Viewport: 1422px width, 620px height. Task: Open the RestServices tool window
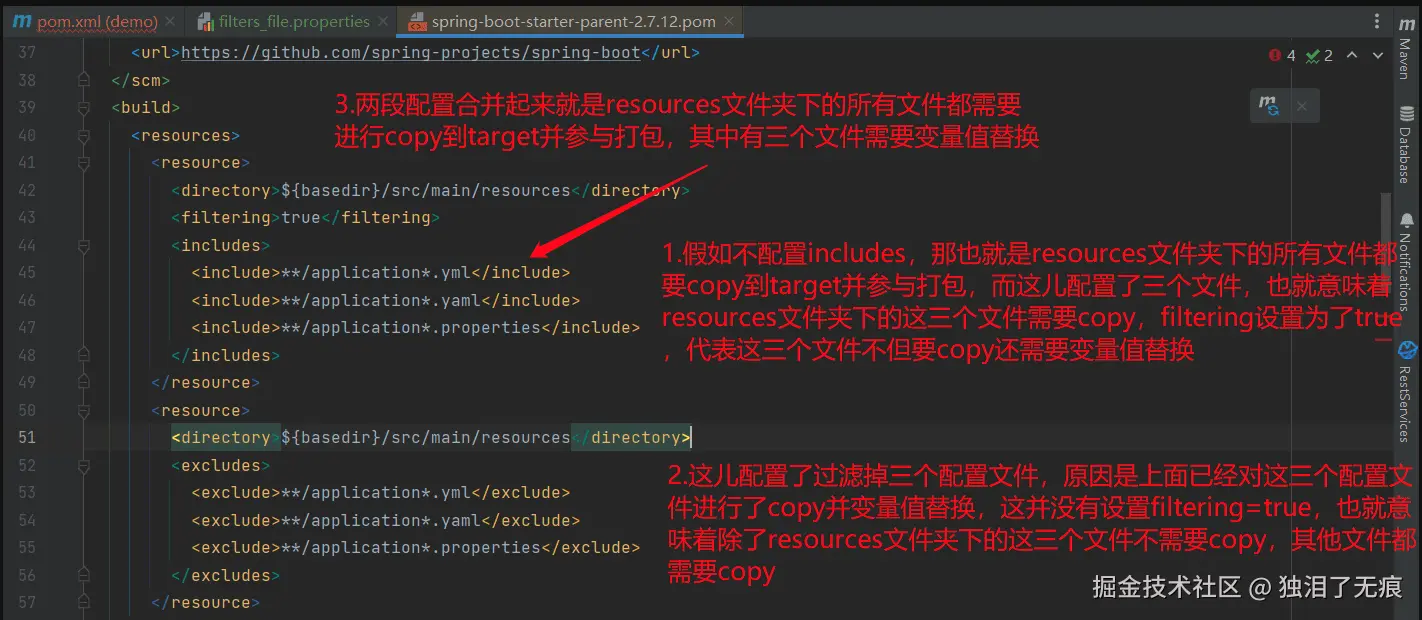coord(1407,392)
